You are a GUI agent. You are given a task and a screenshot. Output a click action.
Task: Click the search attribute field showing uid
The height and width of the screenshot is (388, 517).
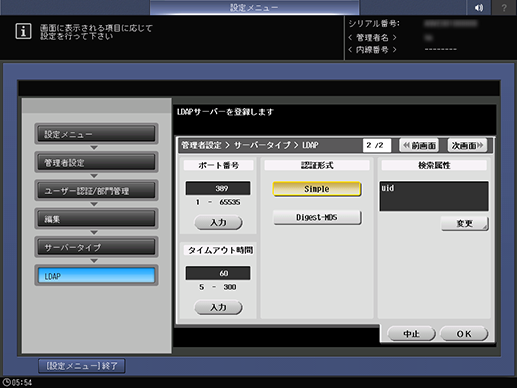click(x=434, y=196)
